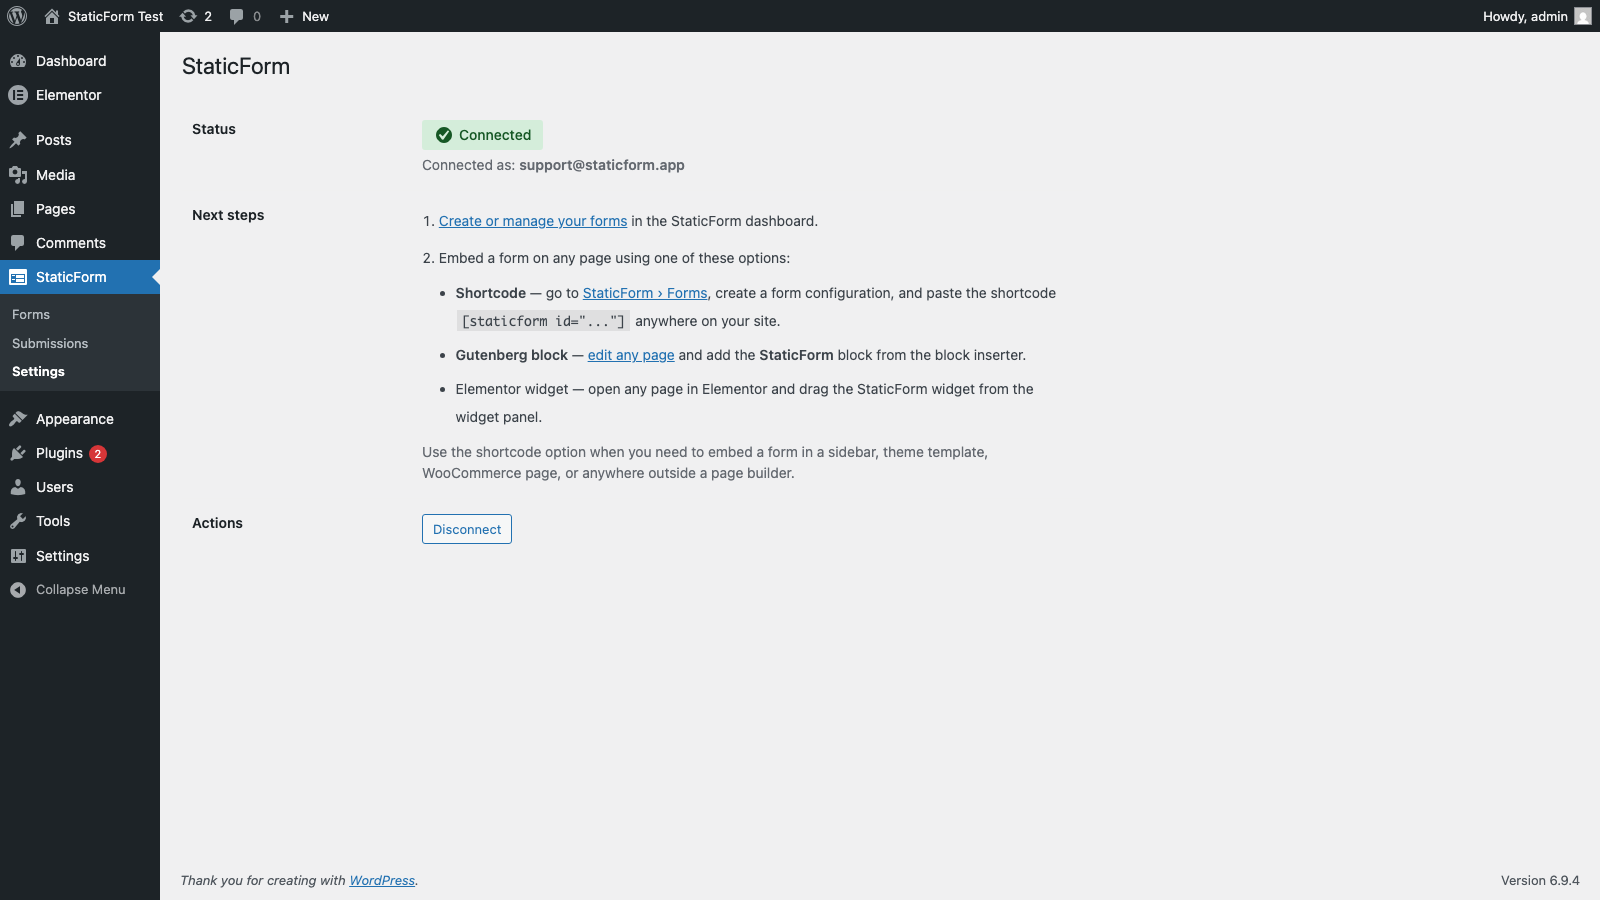Screen dimensions: 1600x900
Task: Click the Collapse Menu arrow icon
Action: pos(18,590)
